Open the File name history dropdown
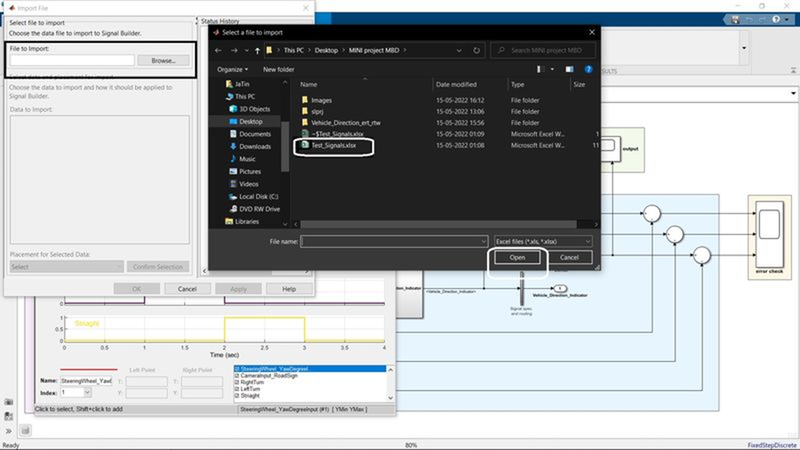 coord(484,241)
